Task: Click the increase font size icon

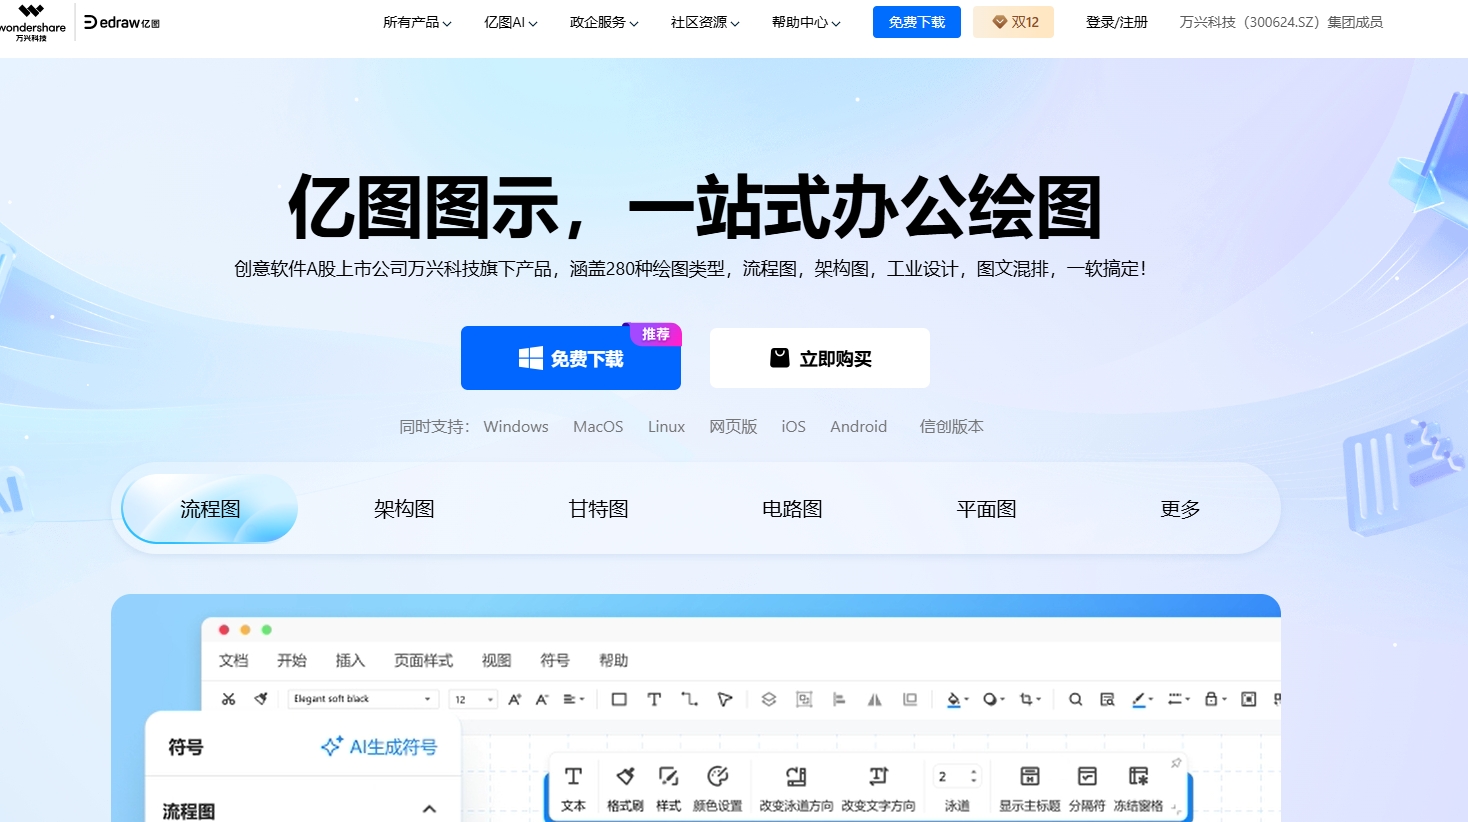Action: (x=515, y=699)
